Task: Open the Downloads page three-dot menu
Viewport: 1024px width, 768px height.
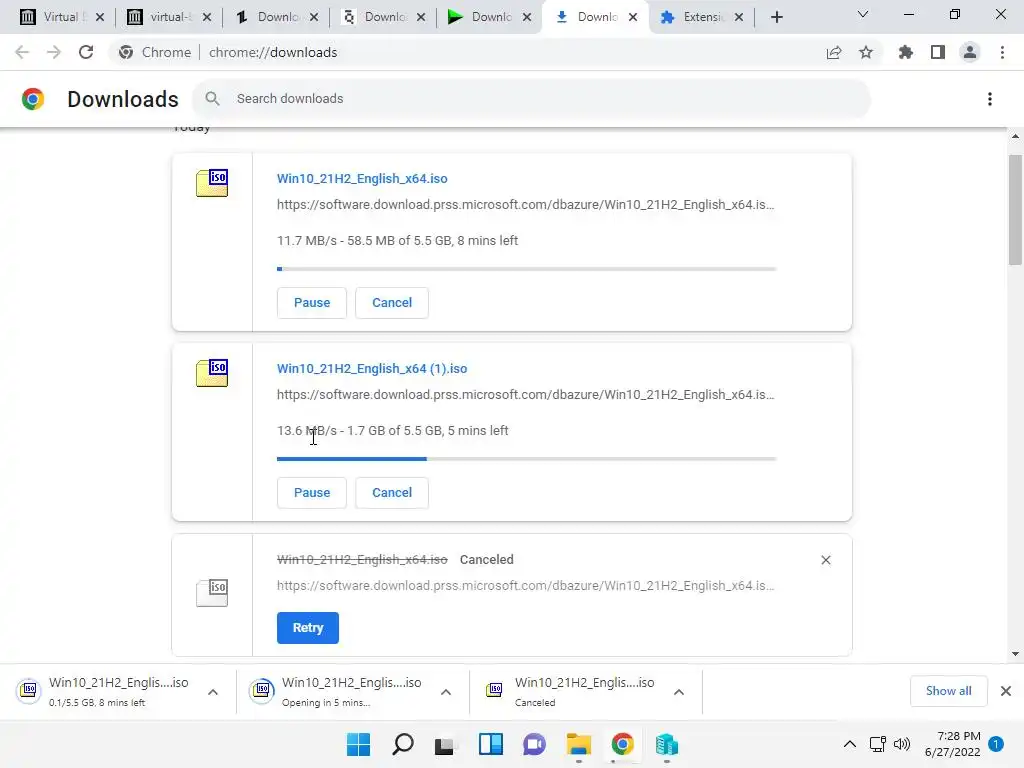Action: 990,99
